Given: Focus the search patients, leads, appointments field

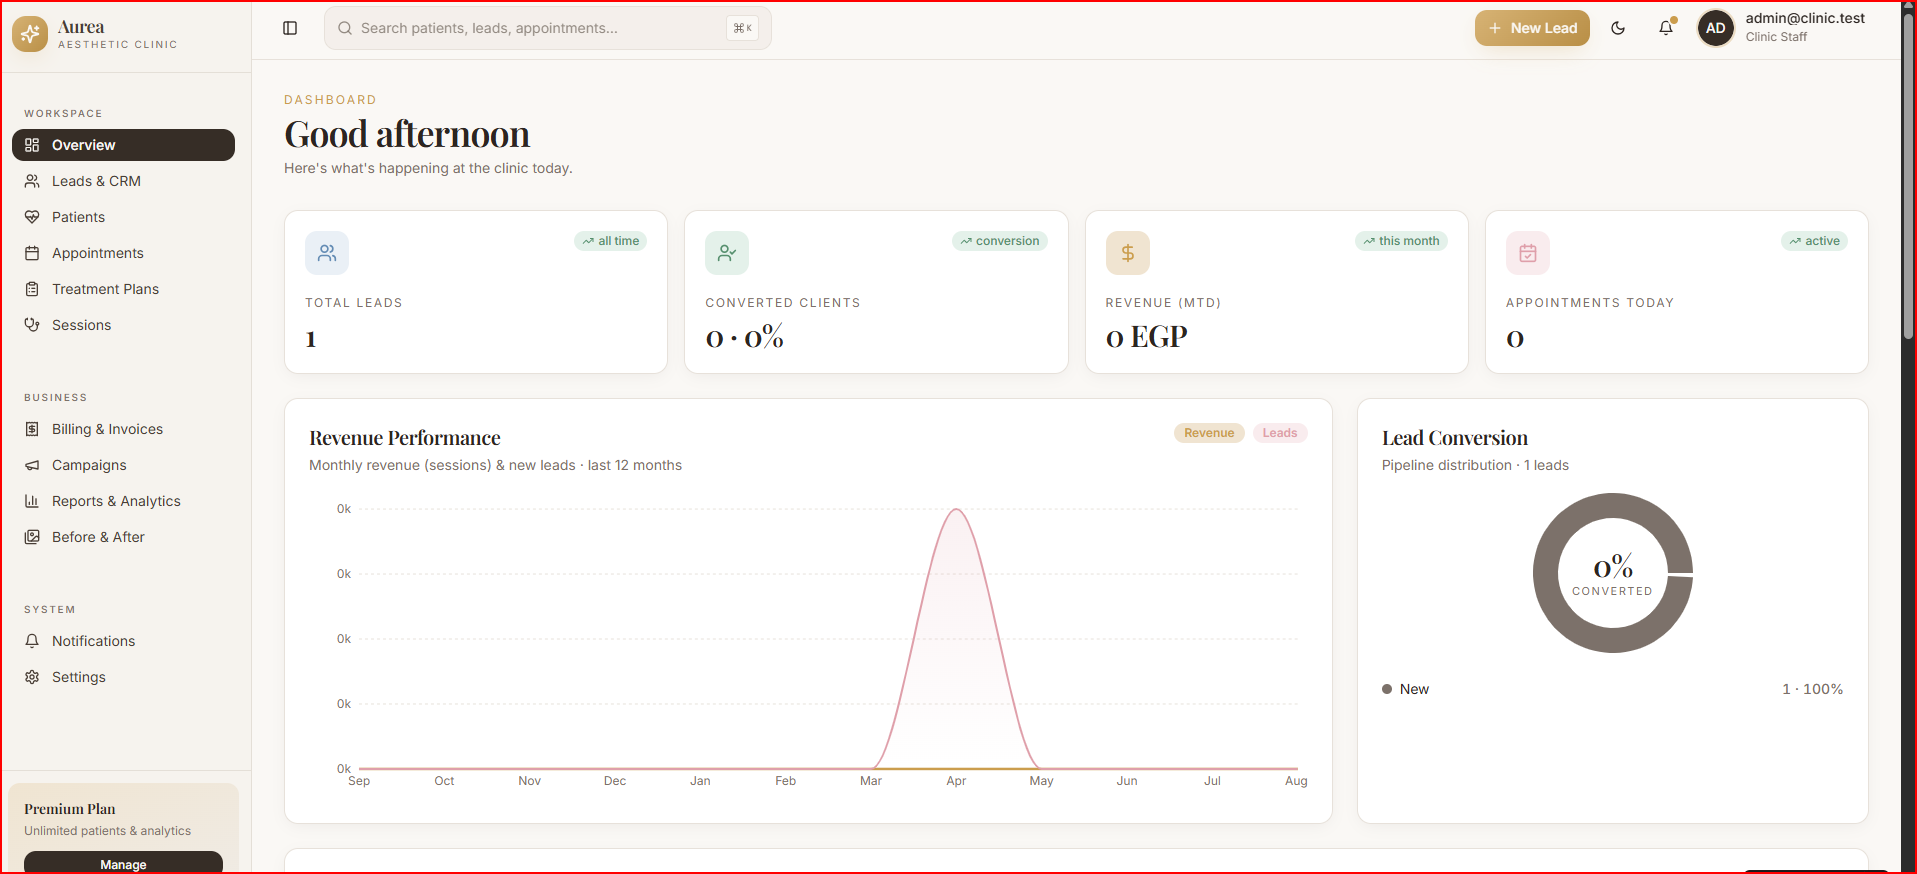Looking at the screenshot, I should pyautogui.click(x=548, y=28).
